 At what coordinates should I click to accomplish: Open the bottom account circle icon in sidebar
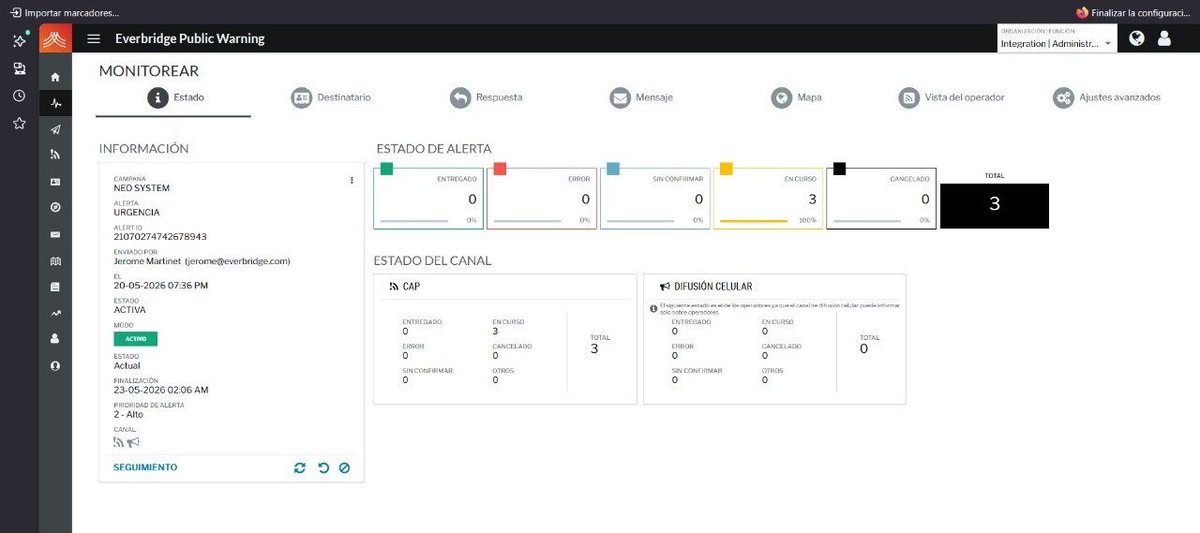55,366
